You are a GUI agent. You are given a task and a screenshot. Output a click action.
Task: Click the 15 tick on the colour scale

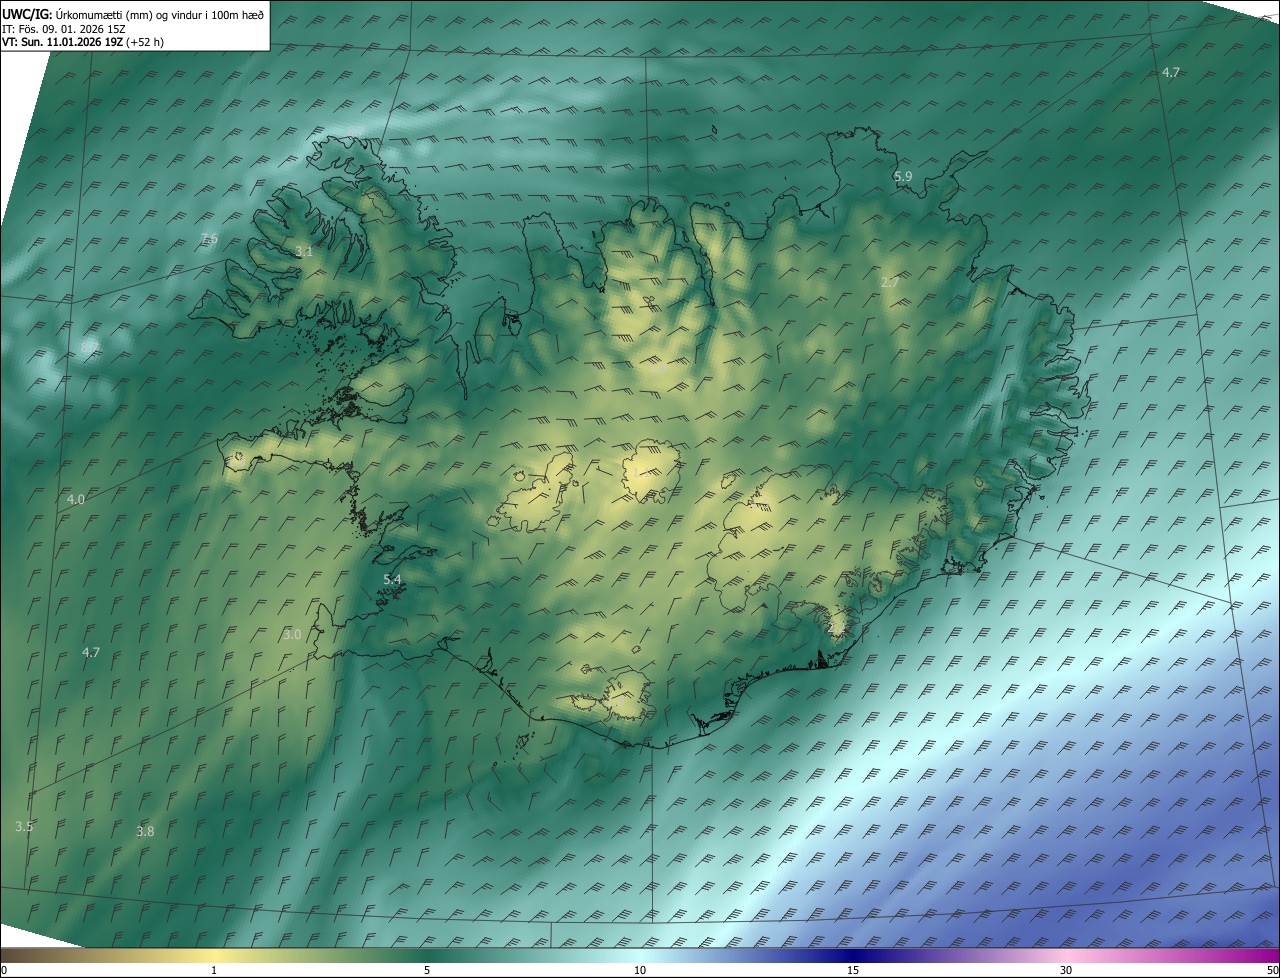coord(853,971)
